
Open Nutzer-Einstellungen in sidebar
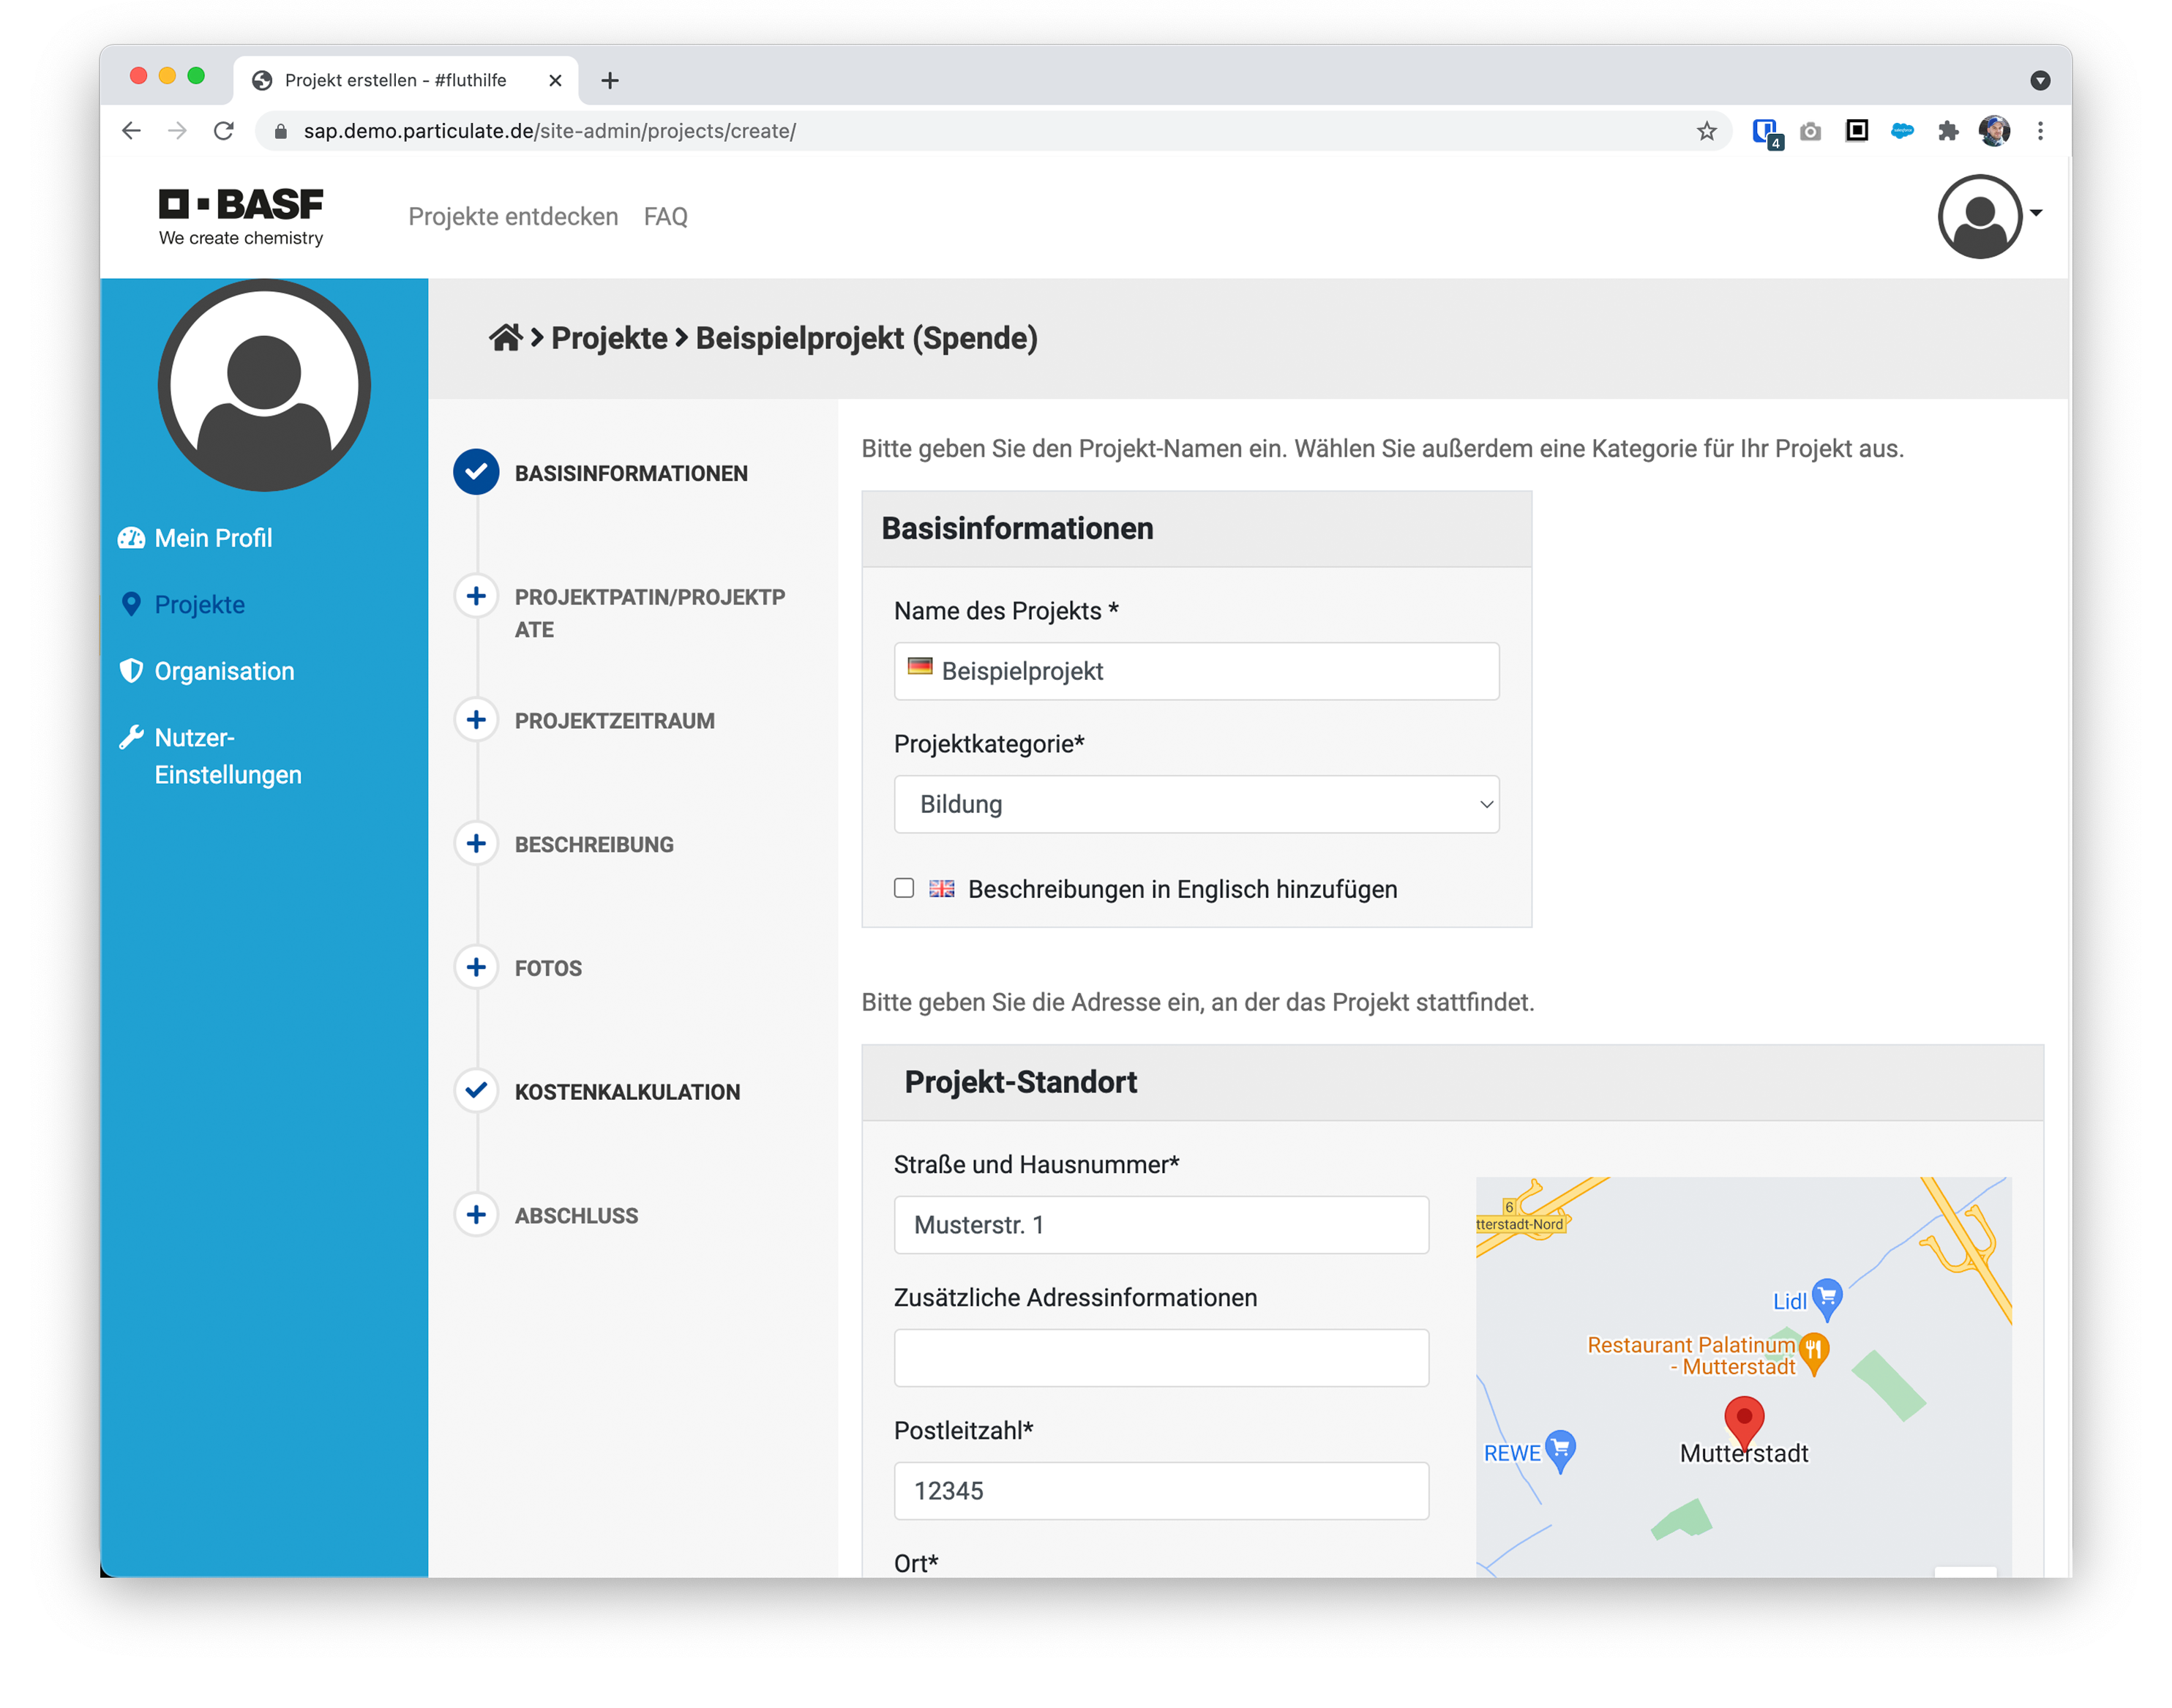(x=228, y=756)
